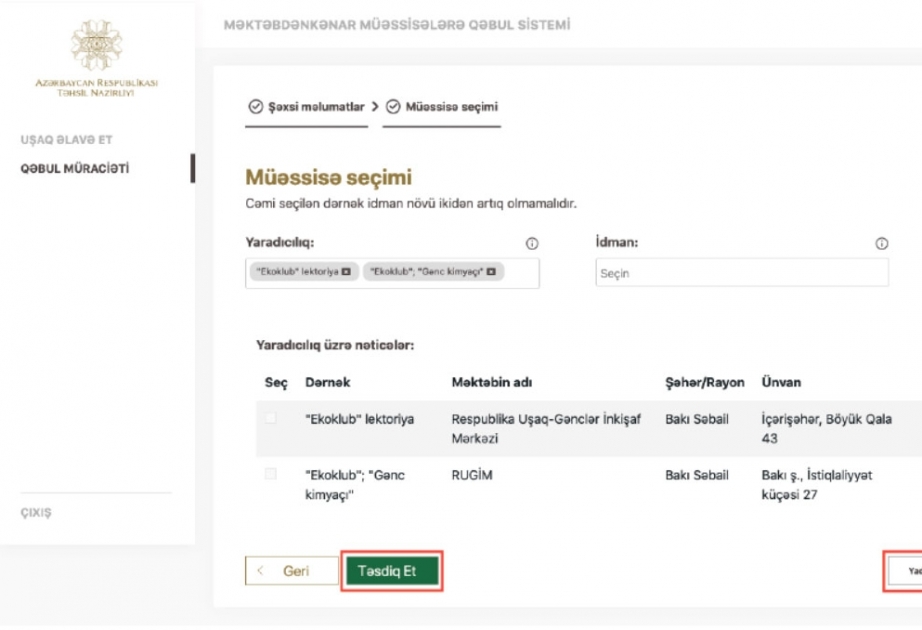The width and height of the screenshot is (922, 630).
Task: Tick the "Gənc kimyaçı" row checkbox
Action: [270, 474]
